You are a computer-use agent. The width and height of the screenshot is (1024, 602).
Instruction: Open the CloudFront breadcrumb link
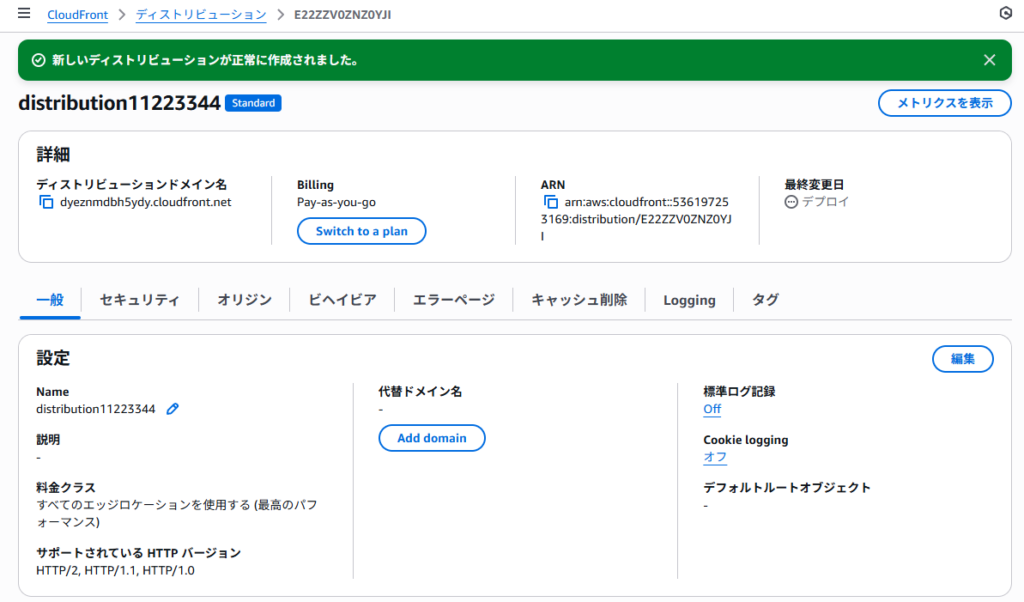77,15
